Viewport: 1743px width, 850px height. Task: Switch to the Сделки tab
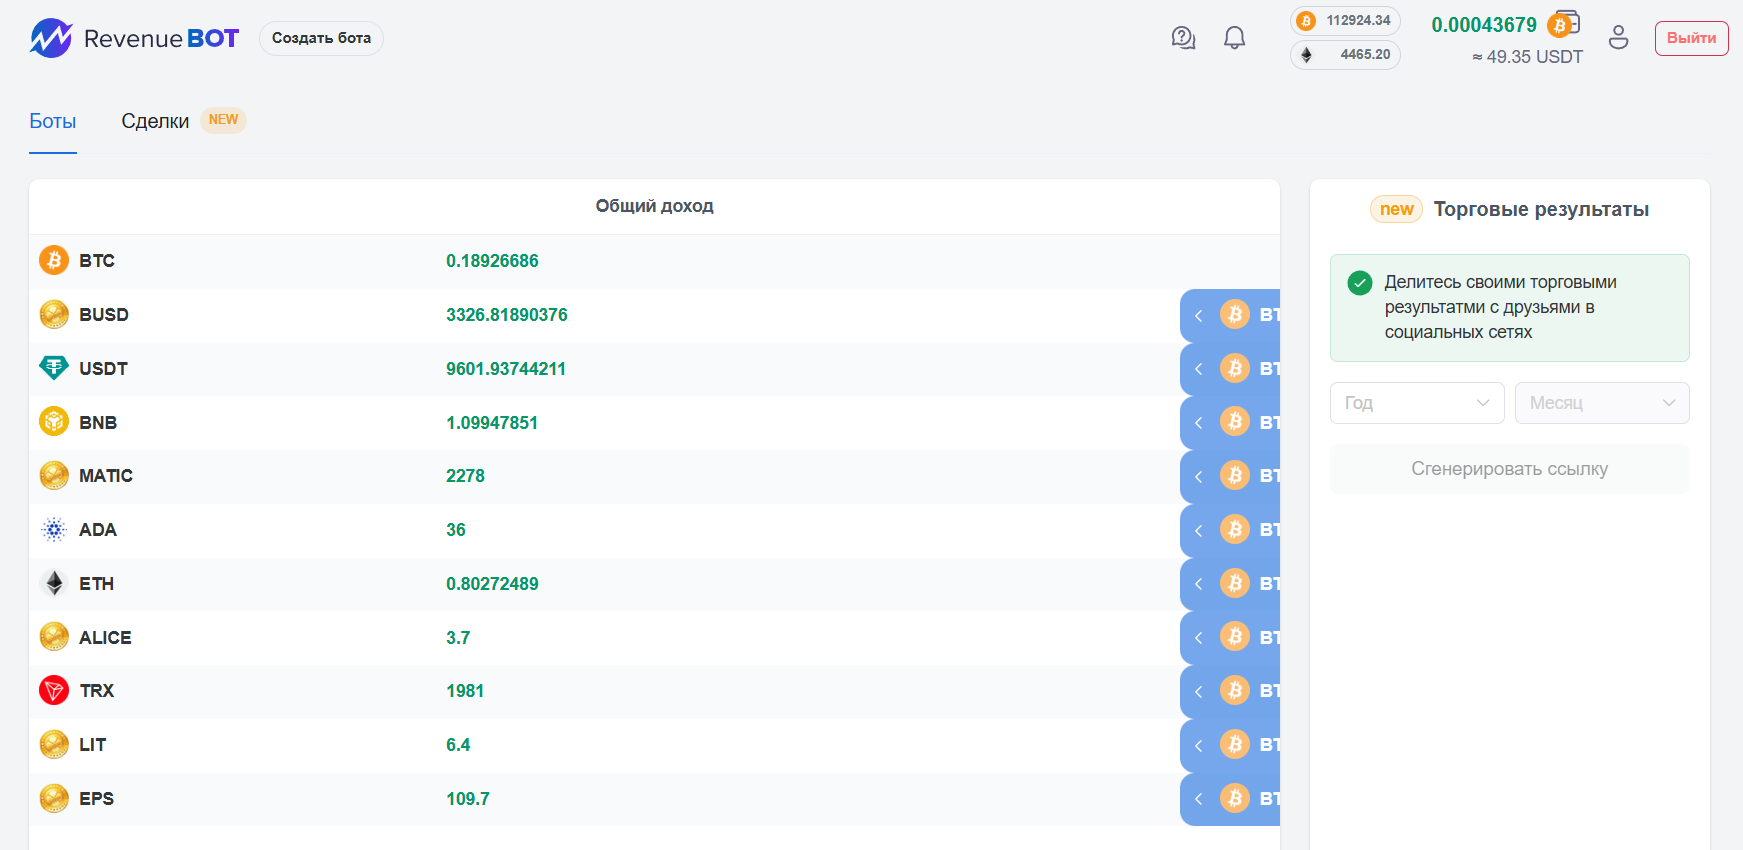[155, 121]
